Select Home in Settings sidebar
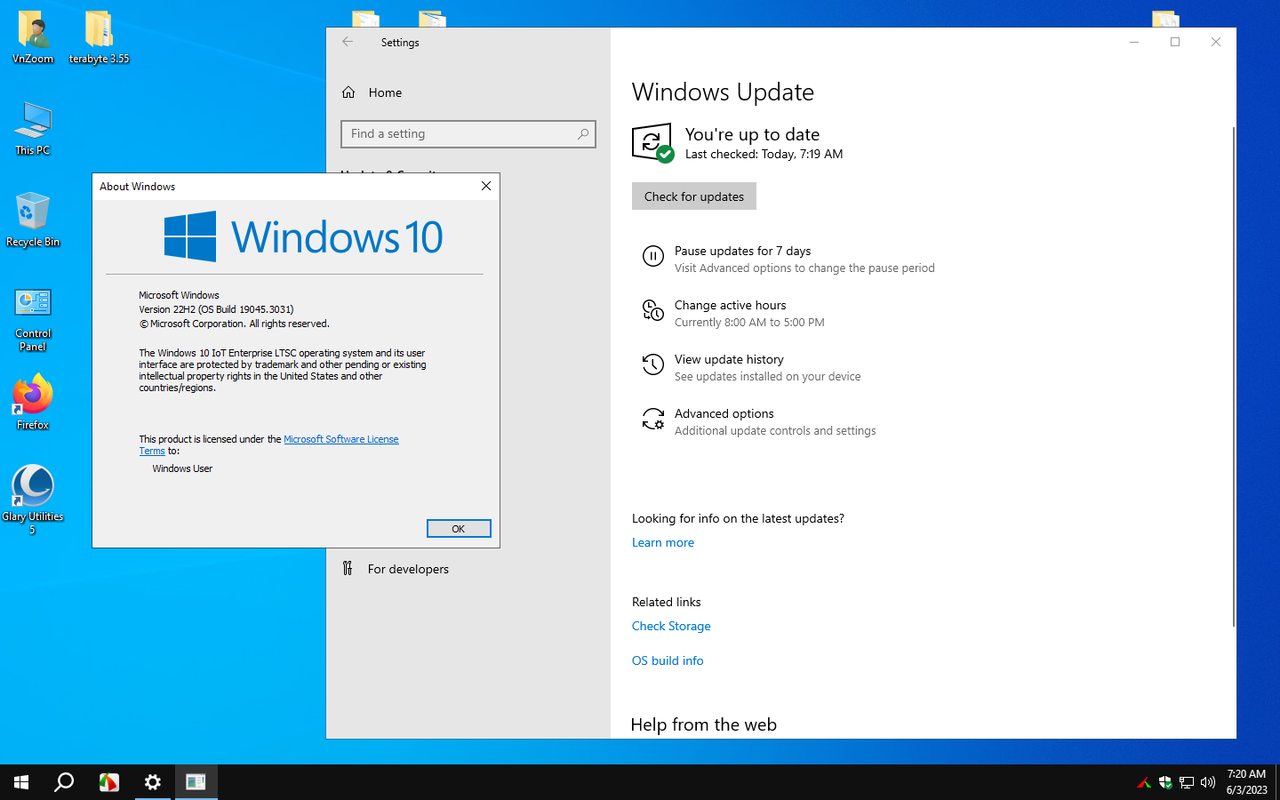The width and height of the screenshot is (1280, 800). click(x=468, y=92)
